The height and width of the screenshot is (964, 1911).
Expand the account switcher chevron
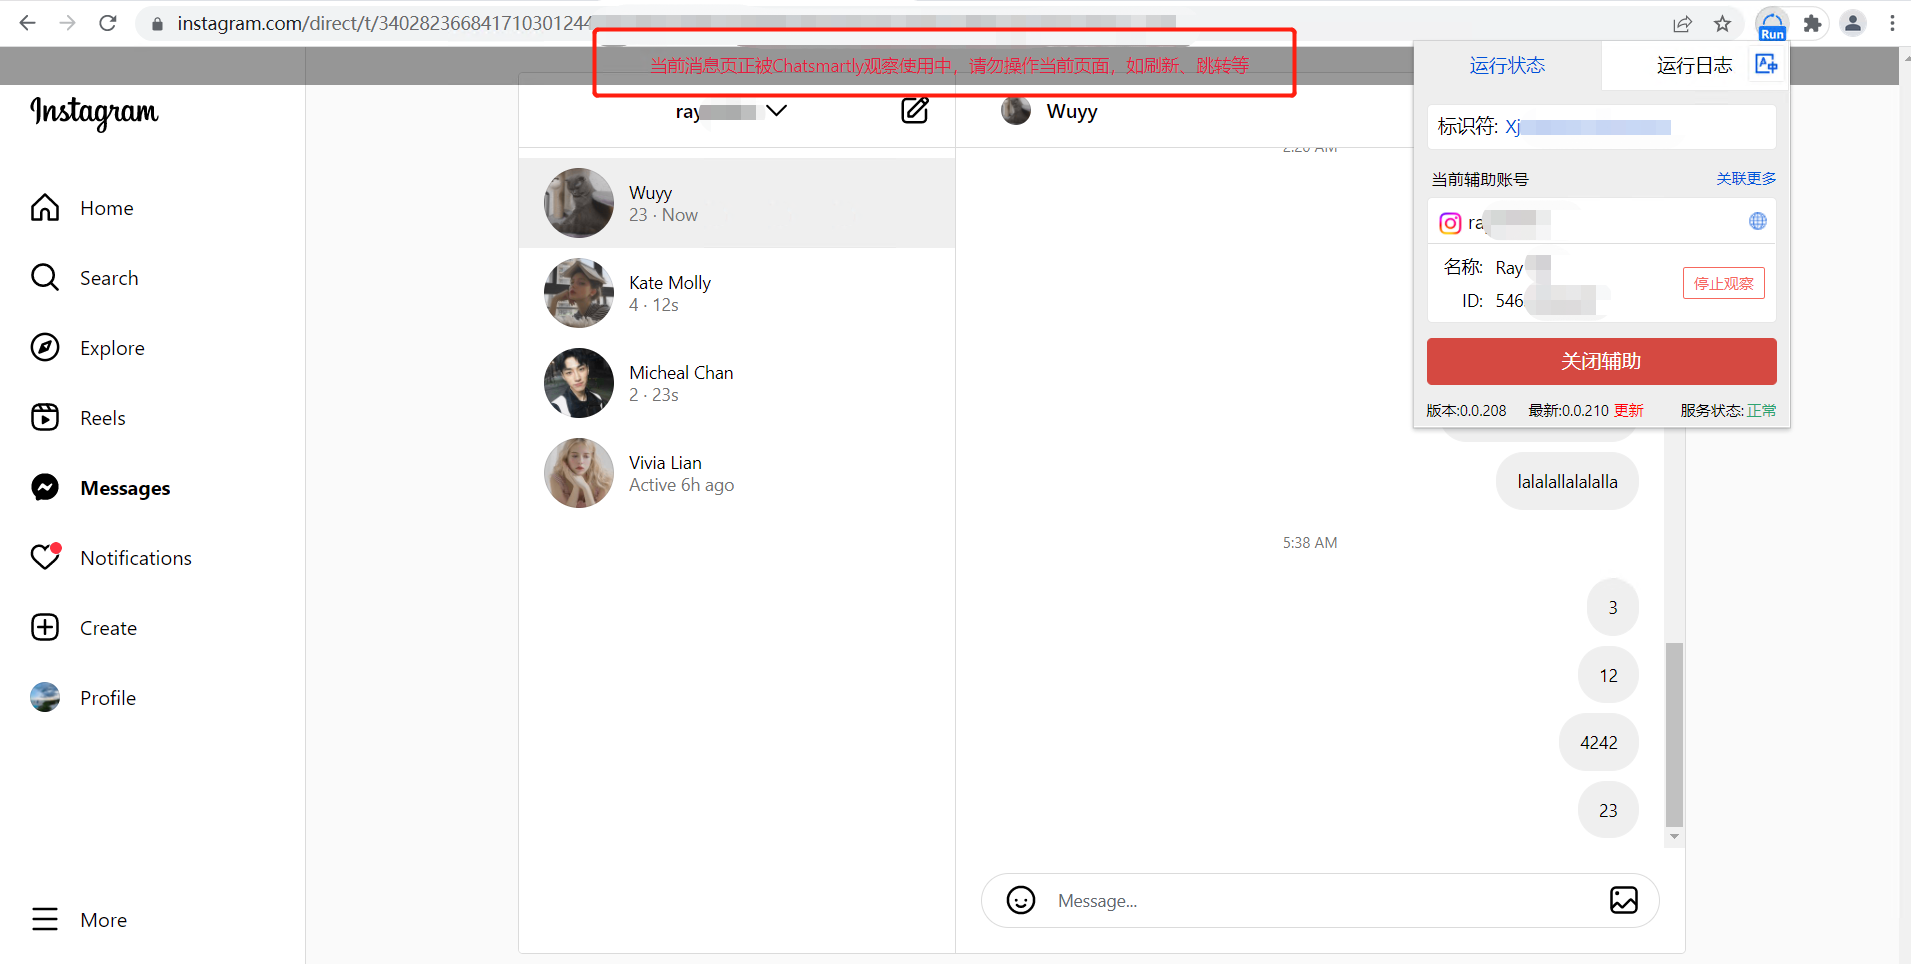pos(776,110)
